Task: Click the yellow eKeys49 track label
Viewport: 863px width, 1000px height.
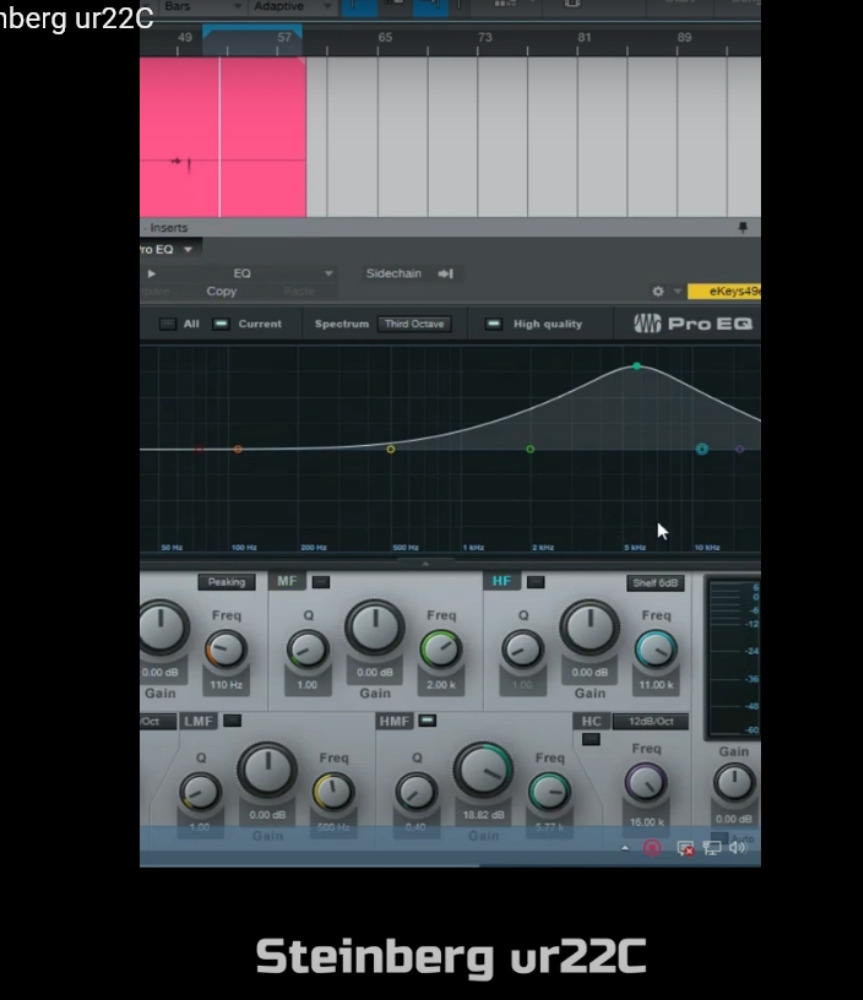Action: tap(725, 291)
